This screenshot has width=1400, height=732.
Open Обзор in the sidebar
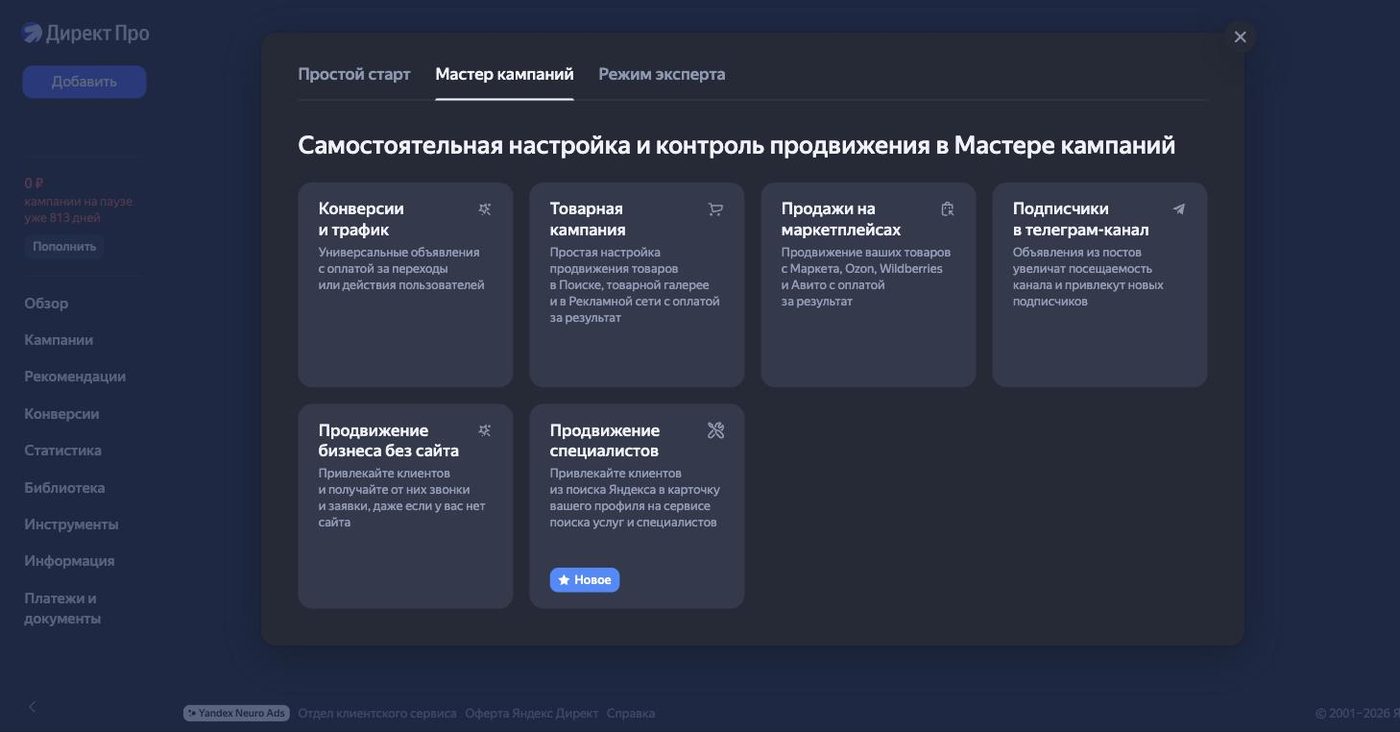point(47,303)
